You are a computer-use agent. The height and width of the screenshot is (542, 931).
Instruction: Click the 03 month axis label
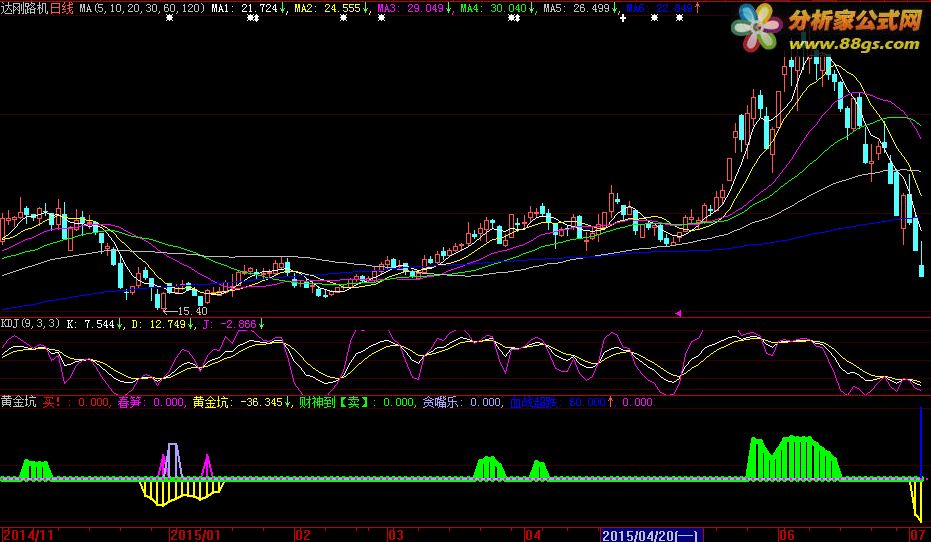396,535
